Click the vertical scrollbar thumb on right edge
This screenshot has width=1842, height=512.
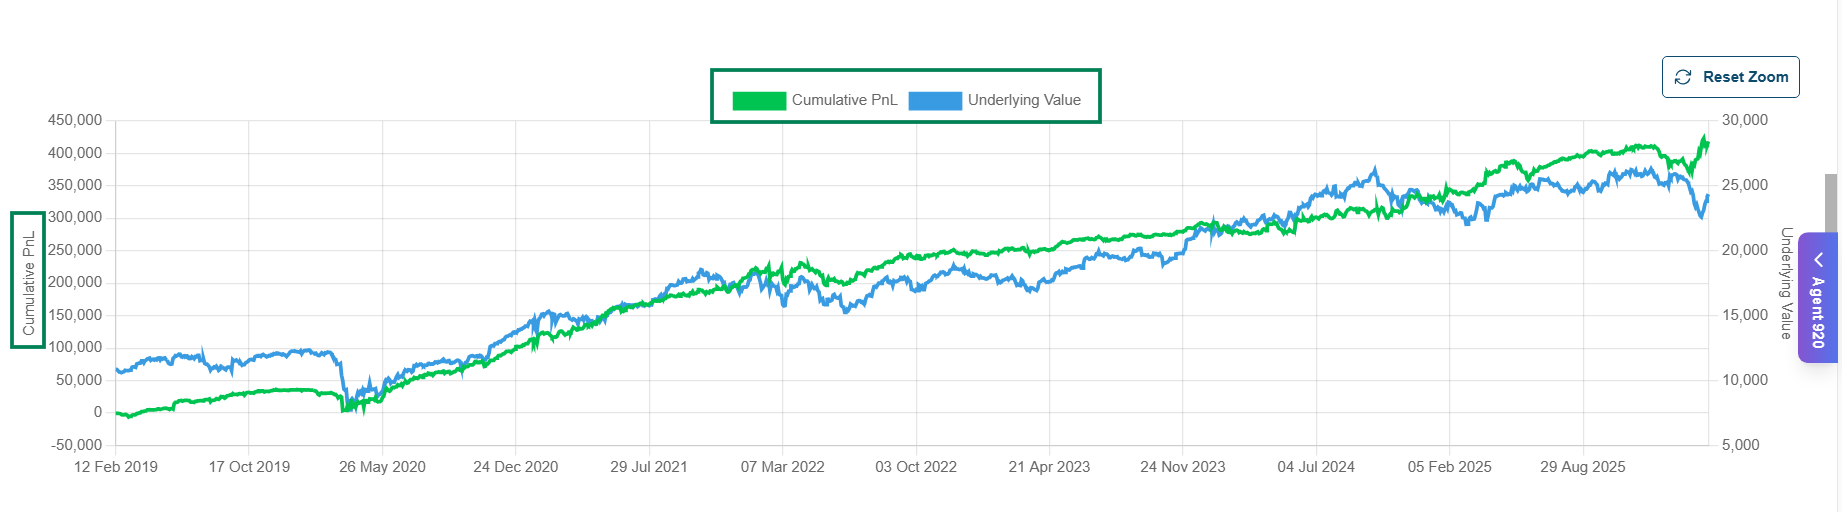tap(1831, 205)
